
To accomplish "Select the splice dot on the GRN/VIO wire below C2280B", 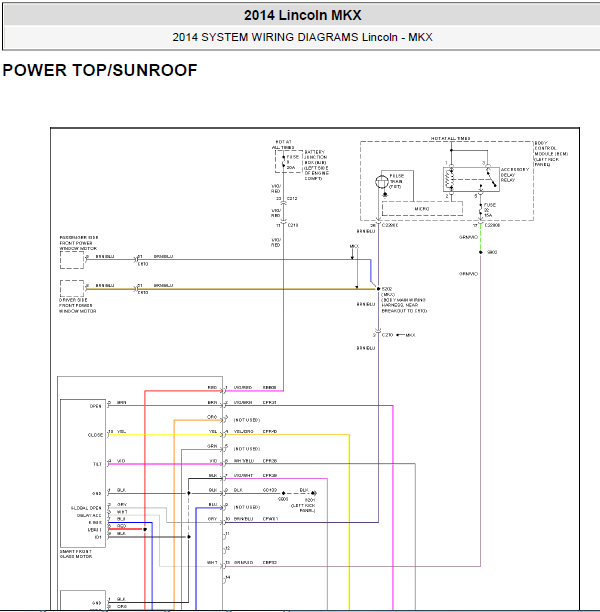I will pyautogui.click(x=481, y=252).
